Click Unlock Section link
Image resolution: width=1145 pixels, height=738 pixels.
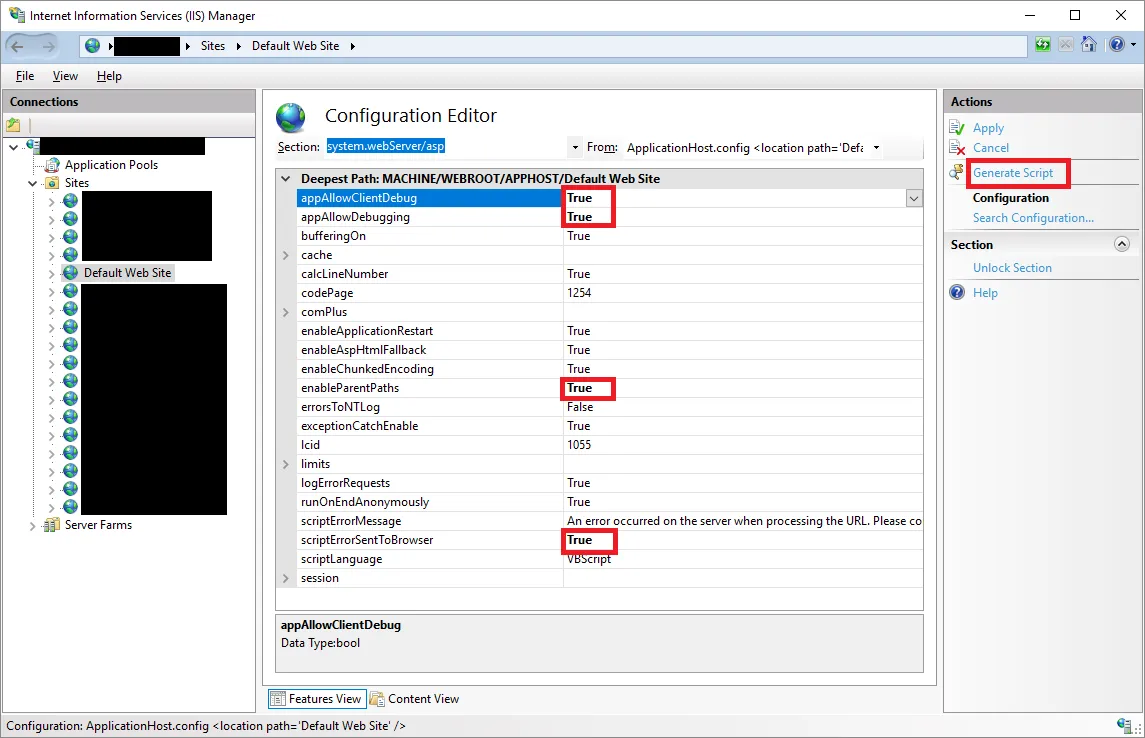coord(1012,268)
